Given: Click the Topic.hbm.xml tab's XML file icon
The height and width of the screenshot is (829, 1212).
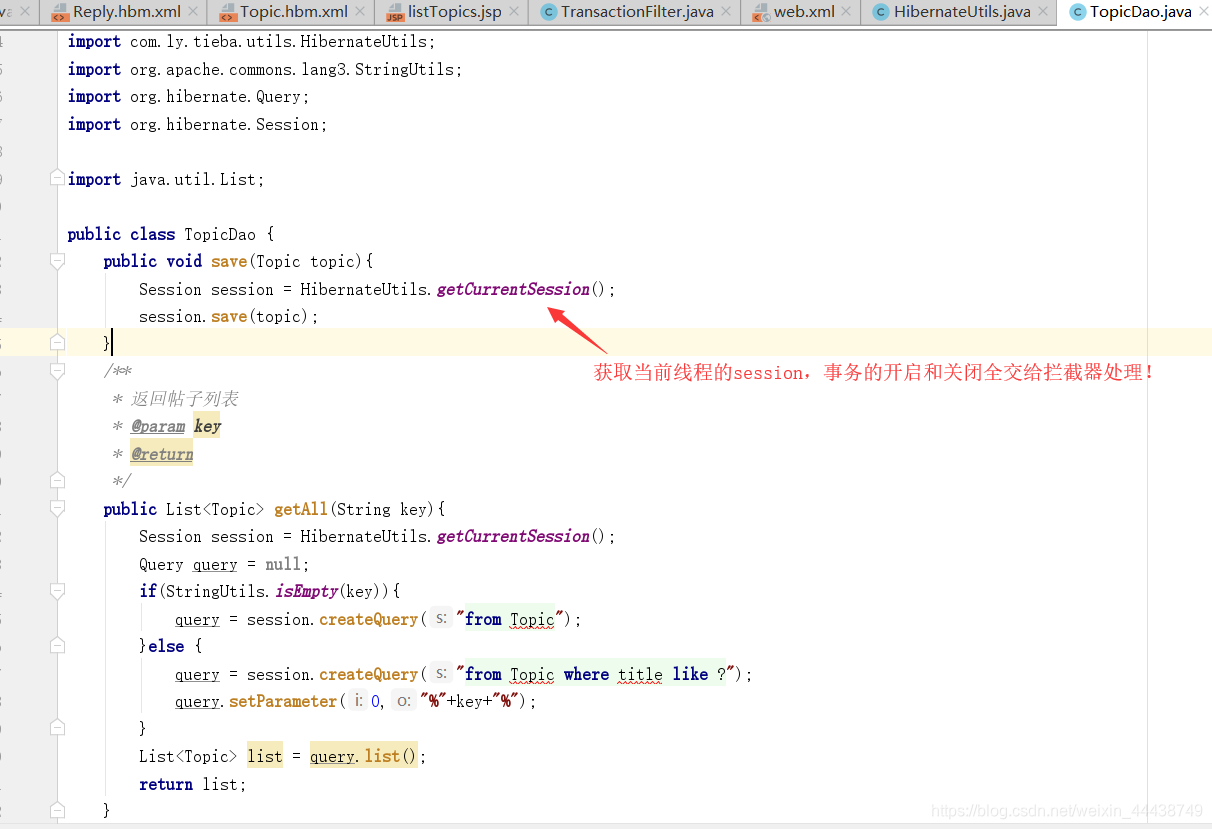Looking at the screenshot, I should (x=227, y=13).
